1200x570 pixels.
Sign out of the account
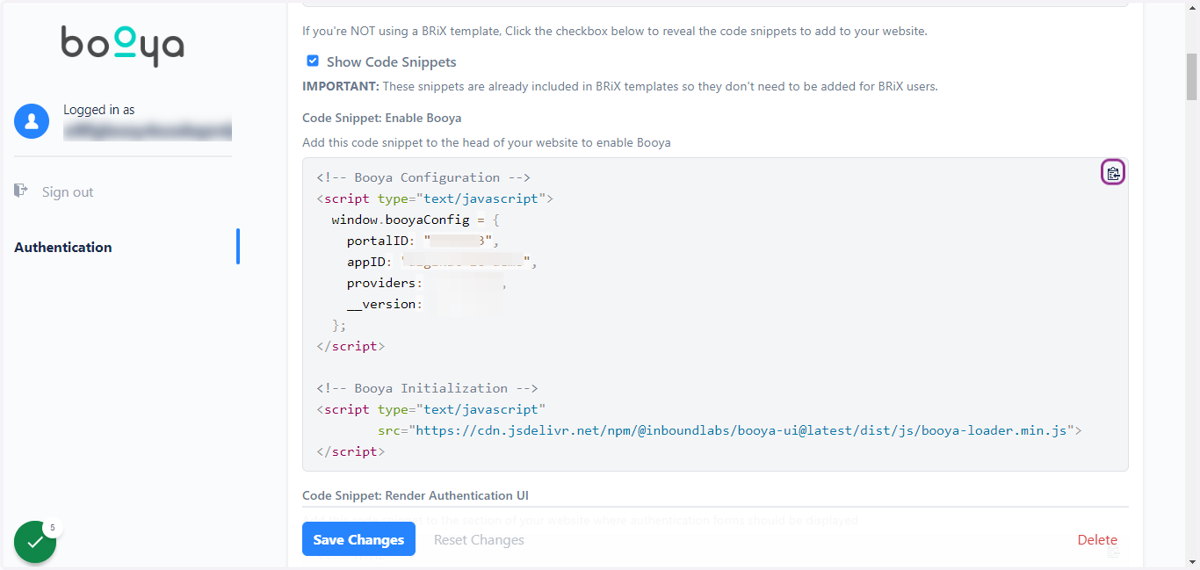[67, 192]
